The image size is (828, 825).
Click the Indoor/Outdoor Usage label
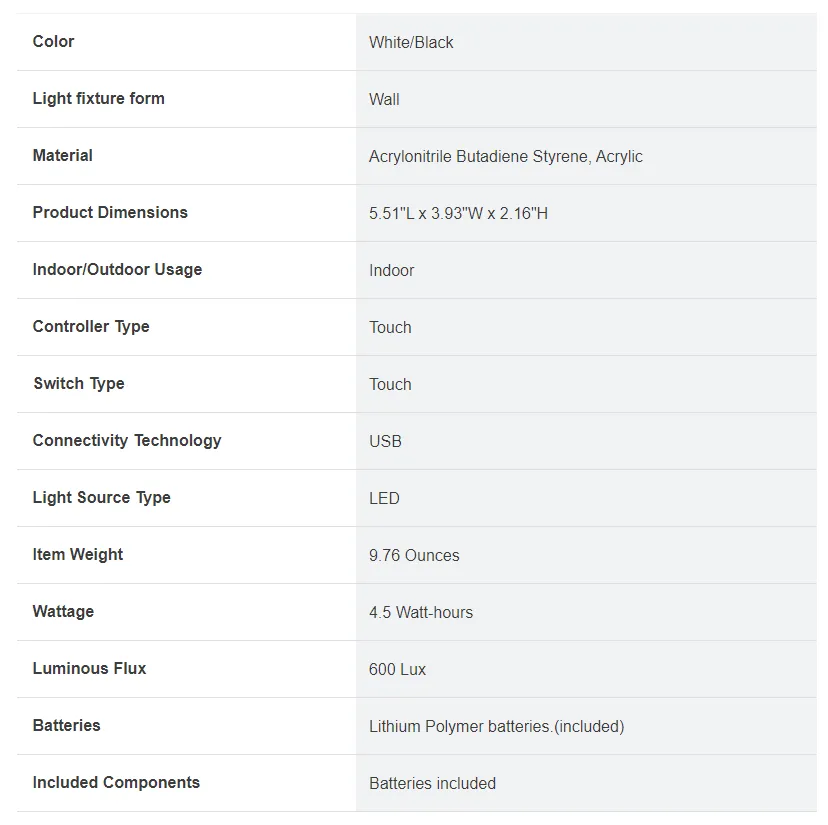[x=117, y=269]
